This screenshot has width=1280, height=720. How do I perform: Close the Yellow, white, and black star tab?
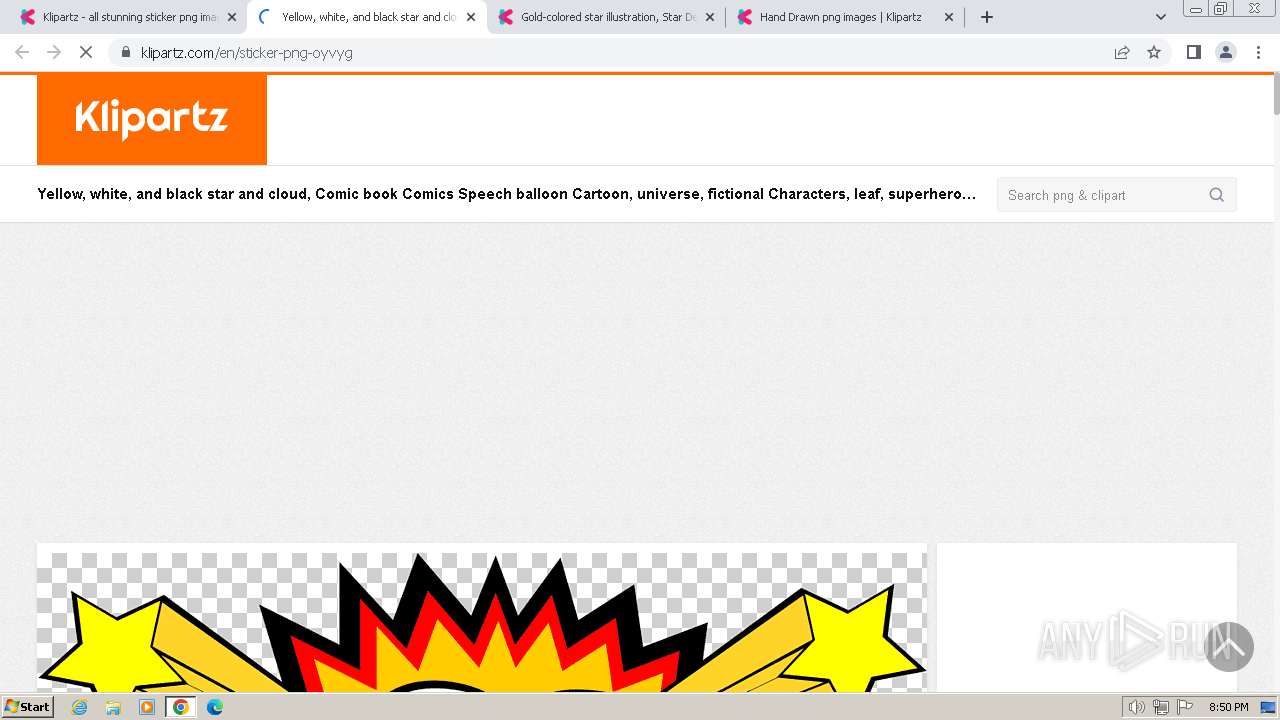point(471,17)
